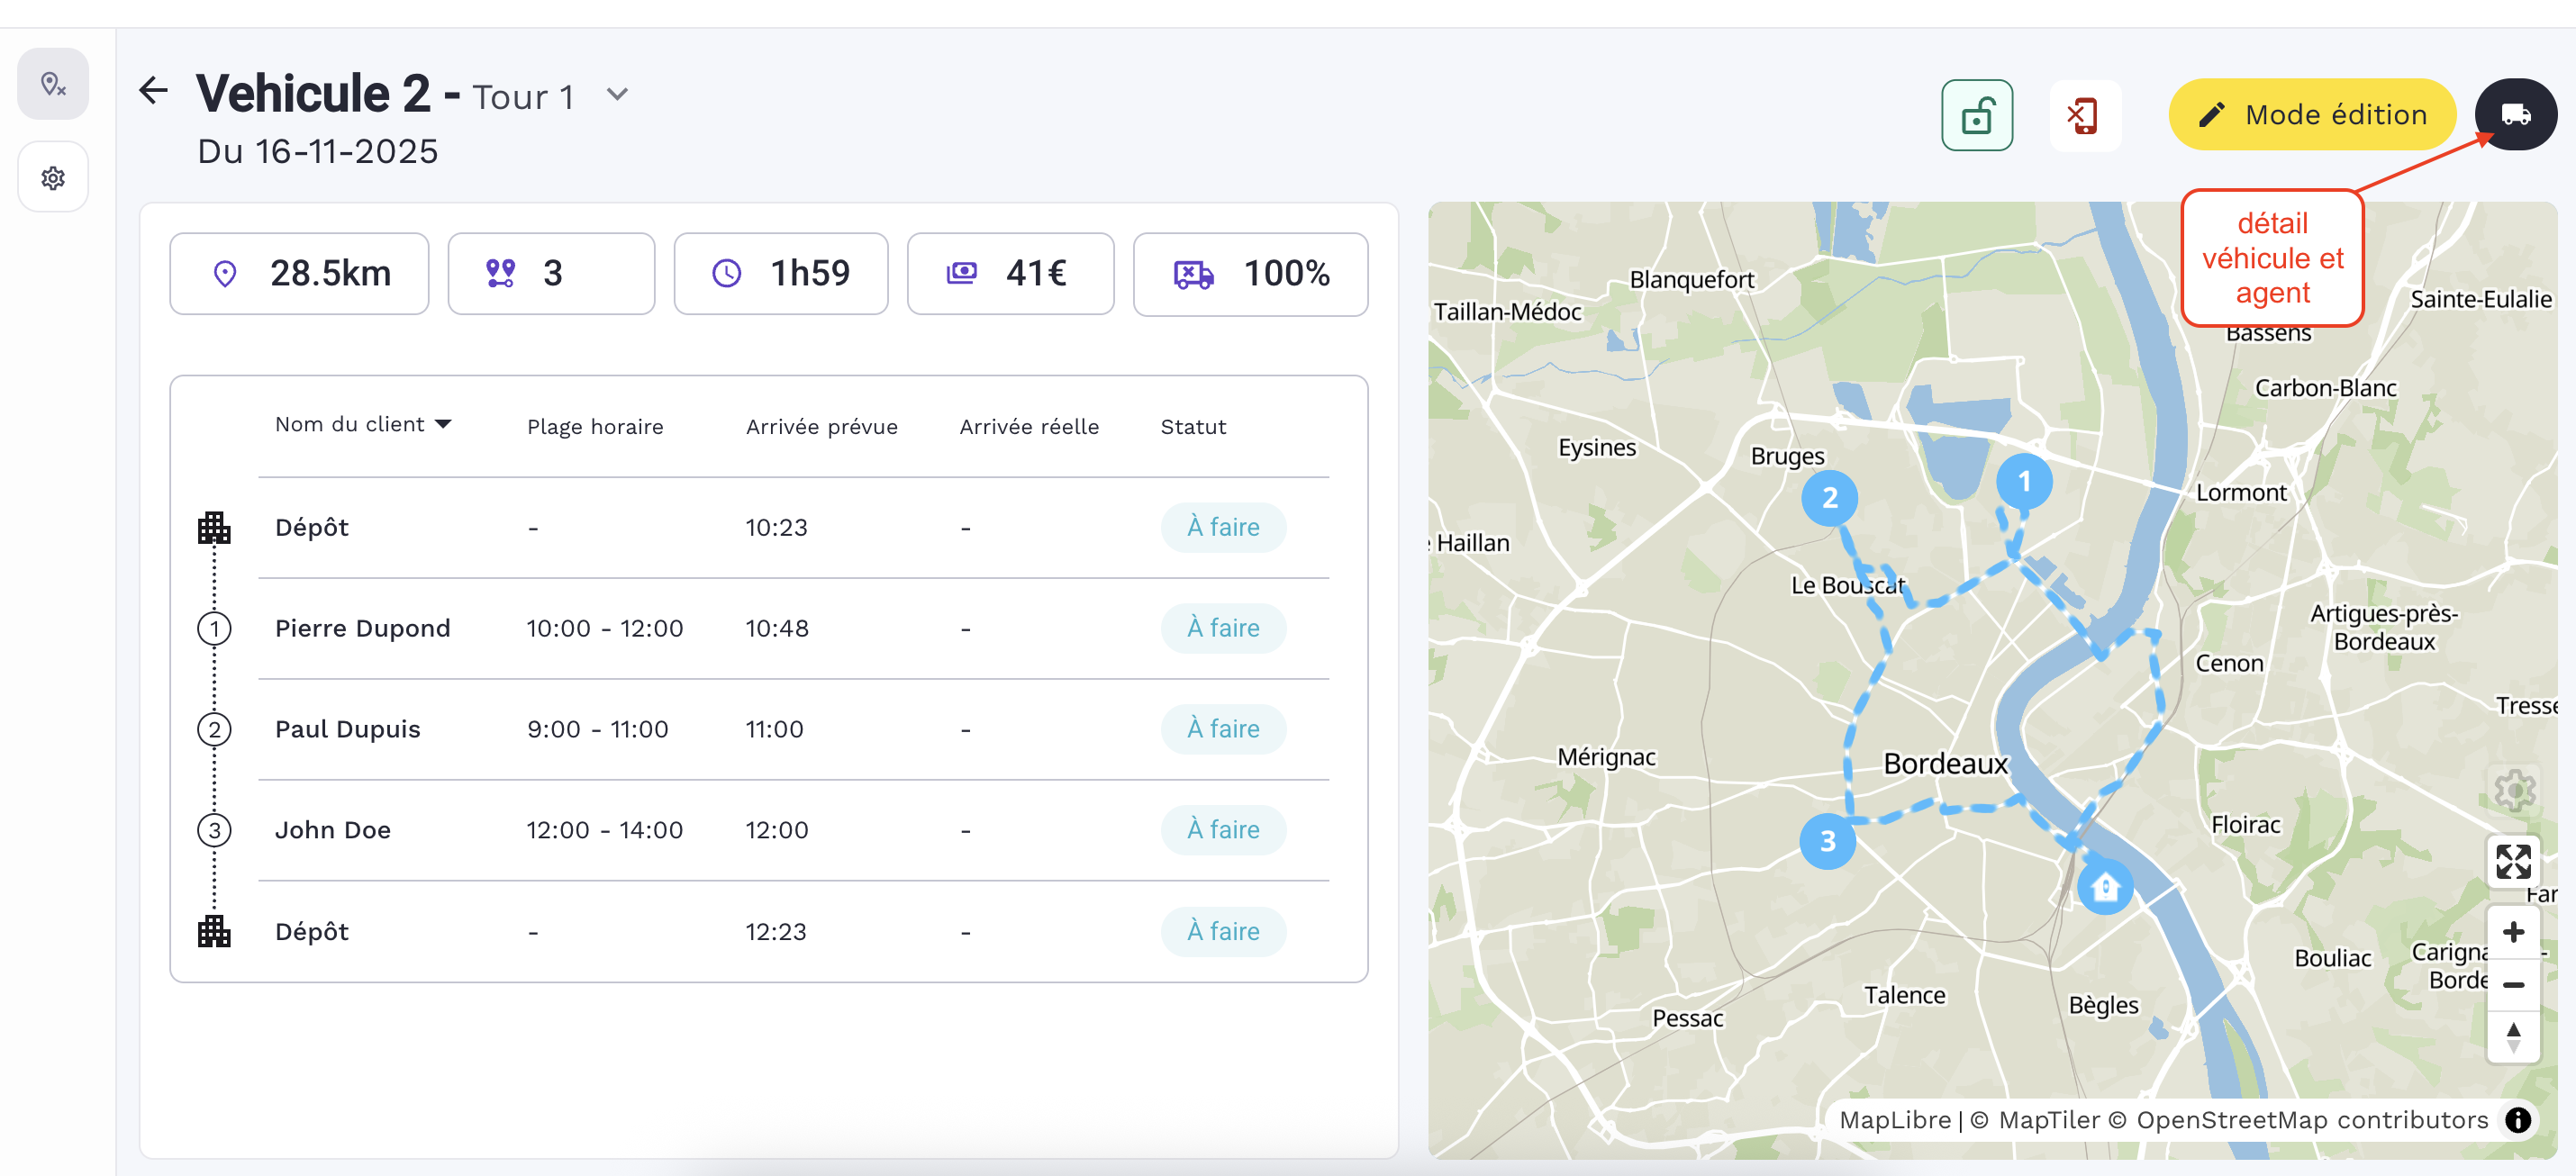Click the location-remove icon in sidebar
Image resolution: width=2576 pixels, height=1176 pixels.
[x=53, y=84]
